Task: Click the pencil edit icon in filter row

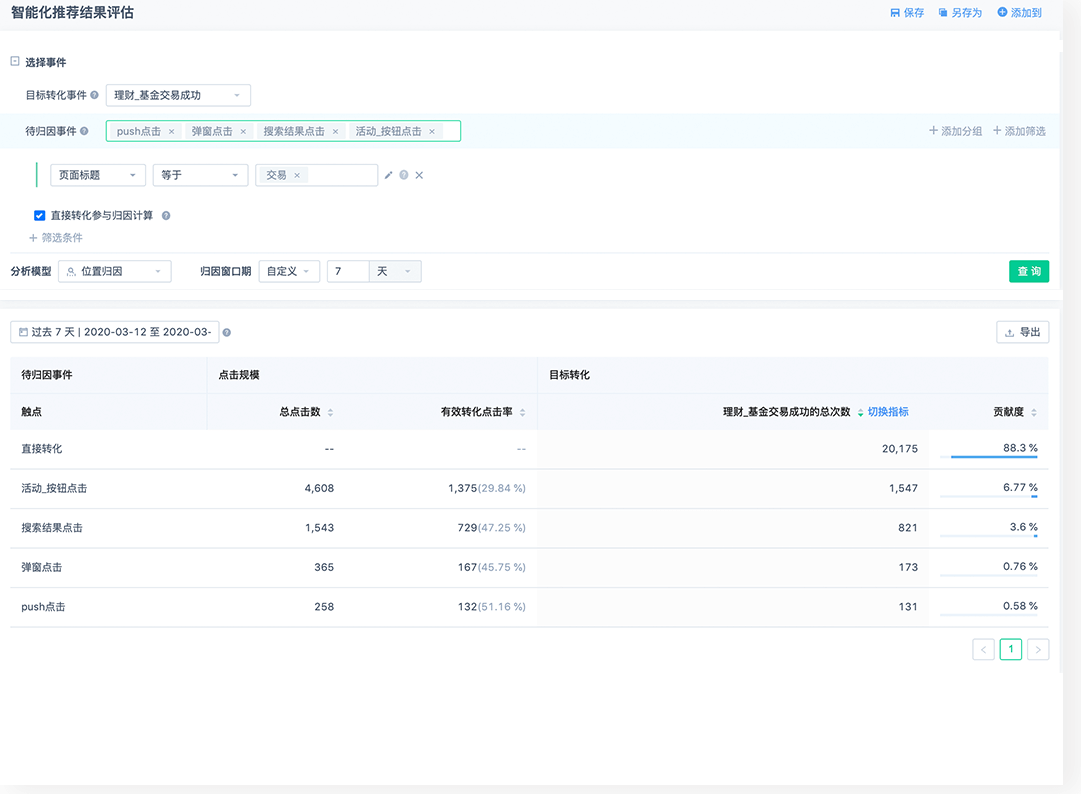Action: point(389,175)
